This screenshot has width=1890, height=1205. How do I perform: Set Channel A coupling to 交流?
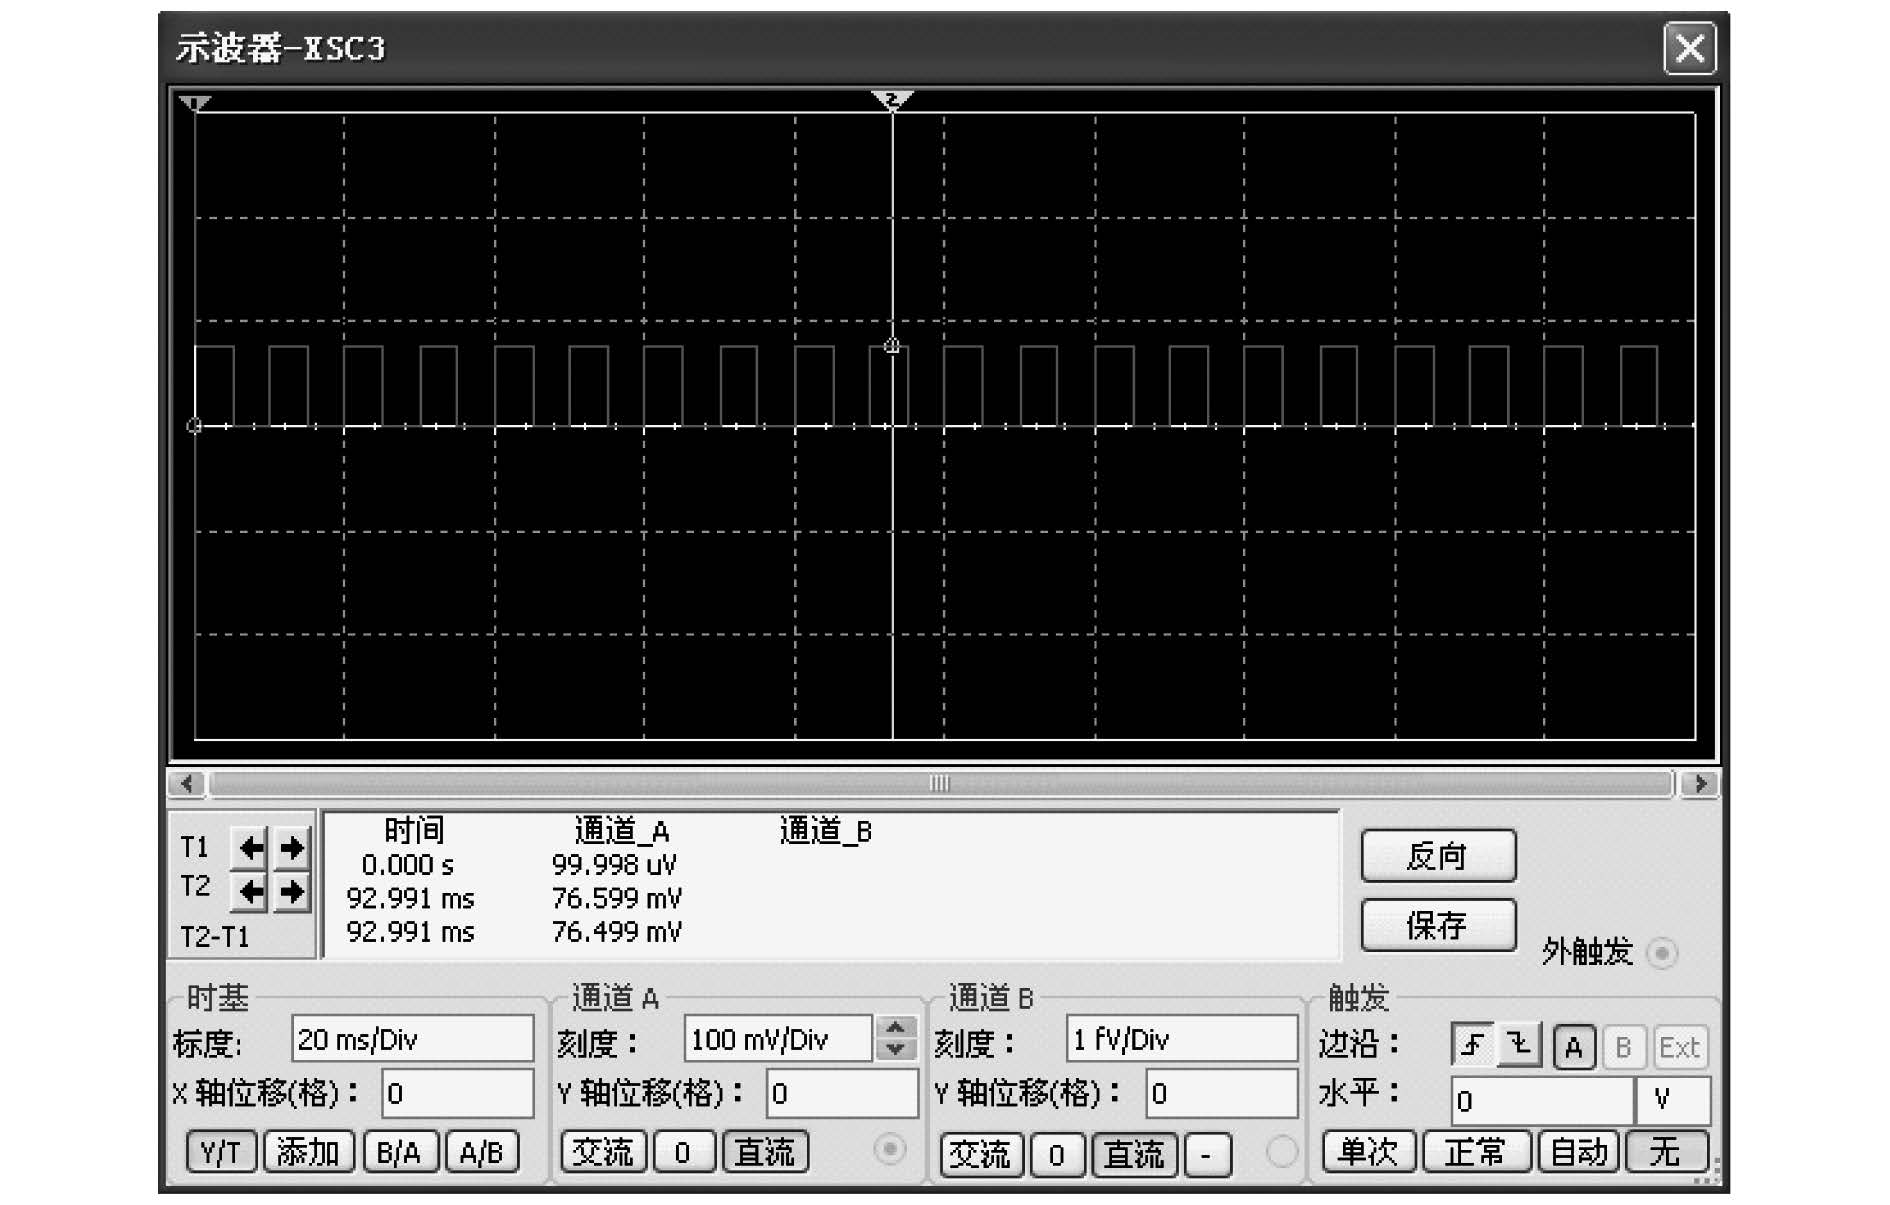point(603,1152)
